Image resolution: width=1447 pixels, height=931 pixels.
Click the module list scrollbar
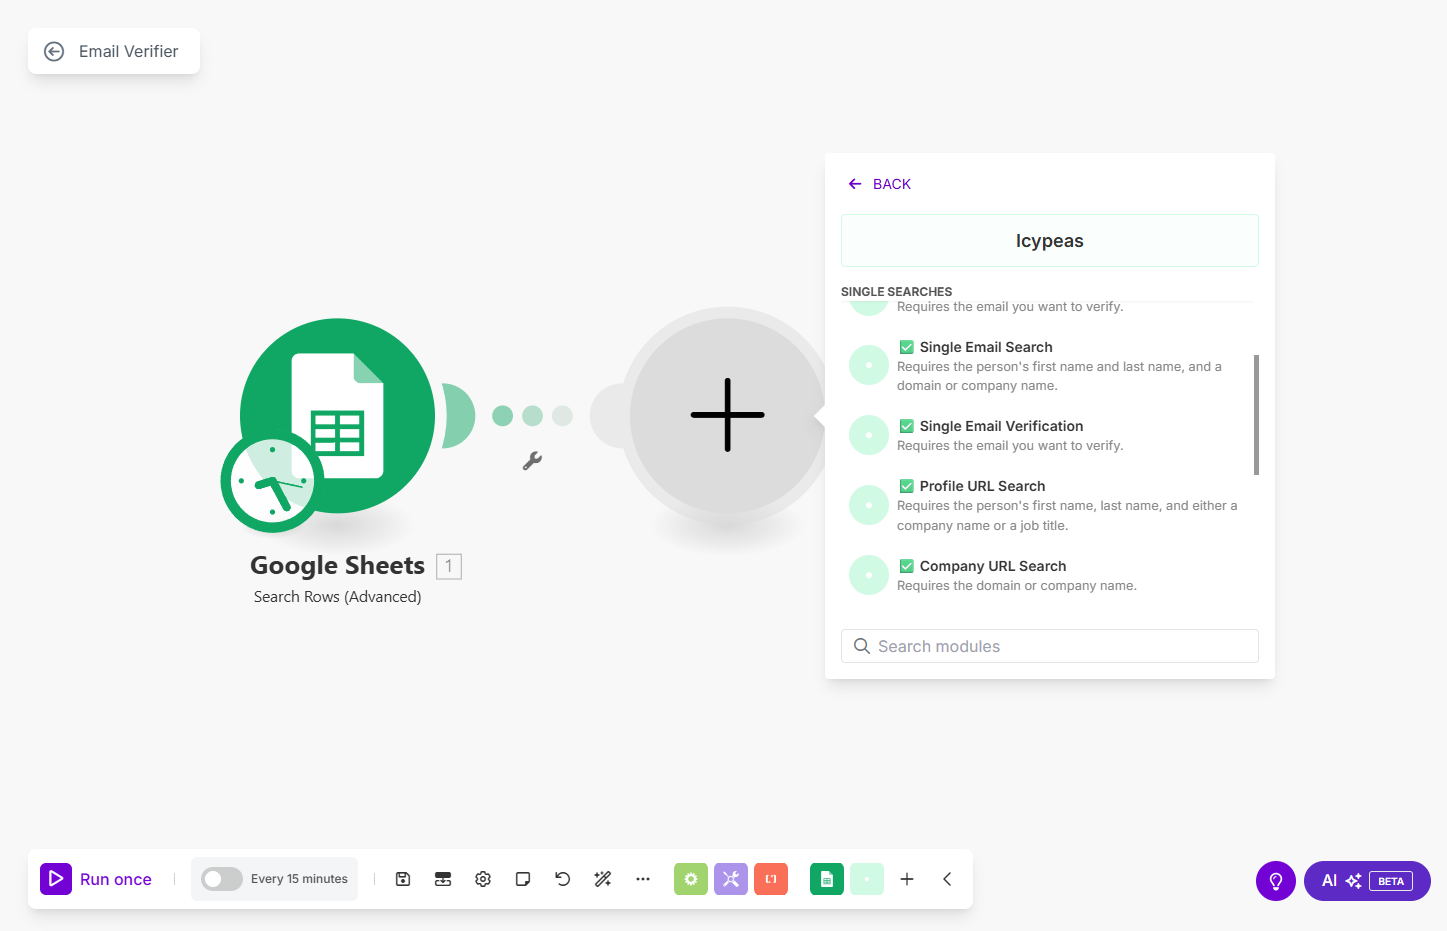point(1256,415)
